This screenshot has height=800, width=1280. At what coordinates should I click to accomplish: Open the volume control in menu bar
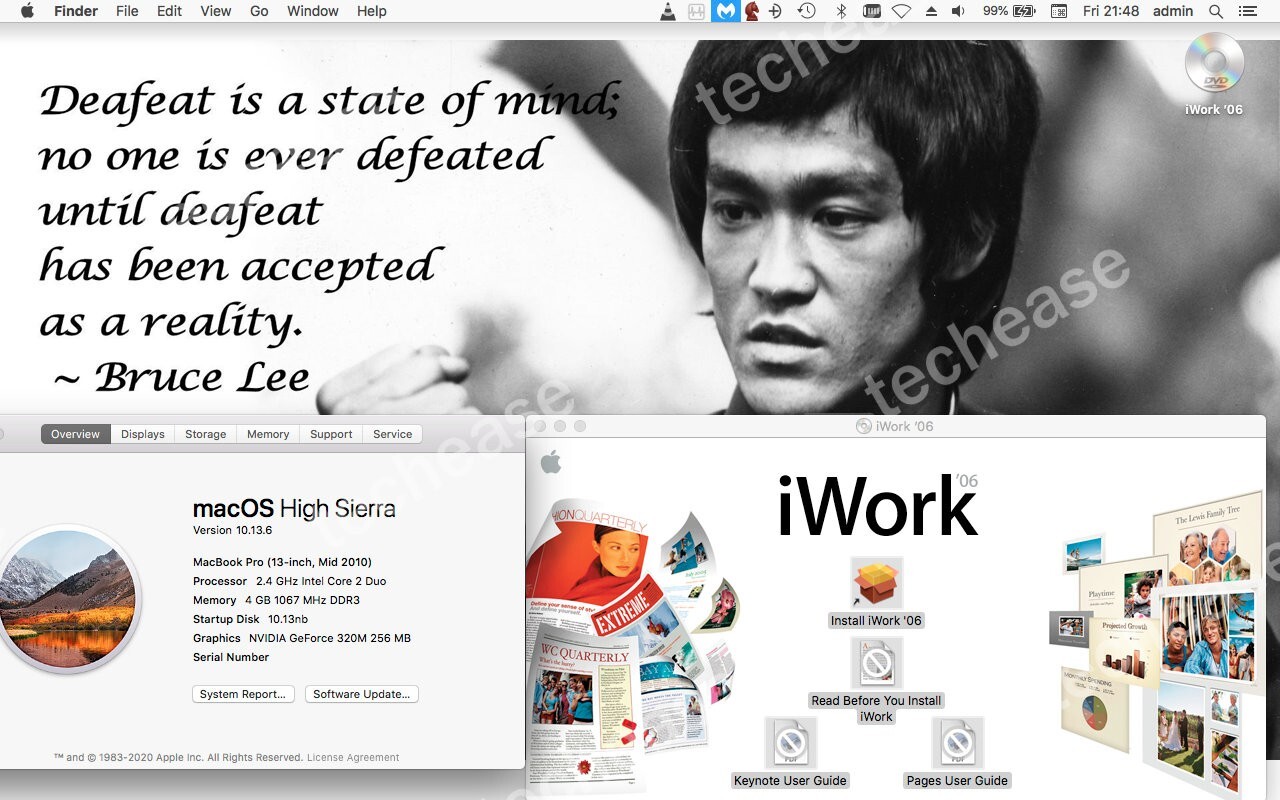tap(958, 11)
